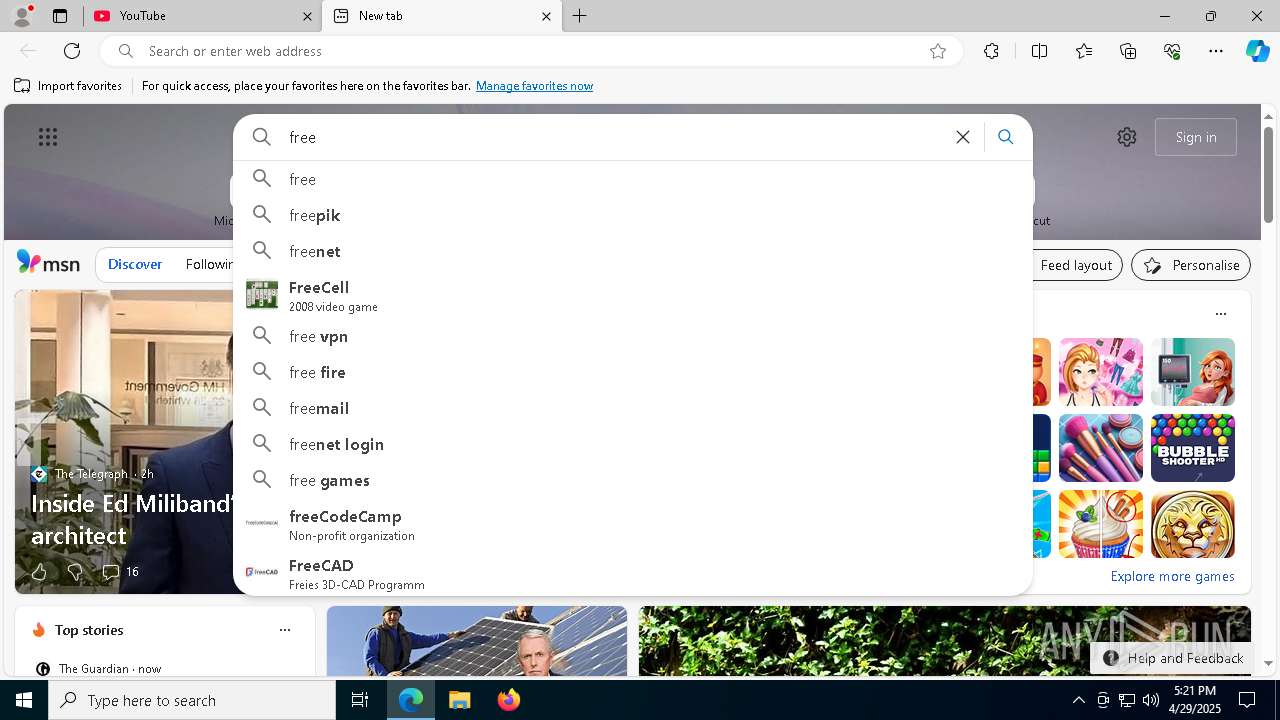The height and width of the screenshot is (720, 1280).
Task: Select the 'freemail' suggestion
Action: (633, 408)
